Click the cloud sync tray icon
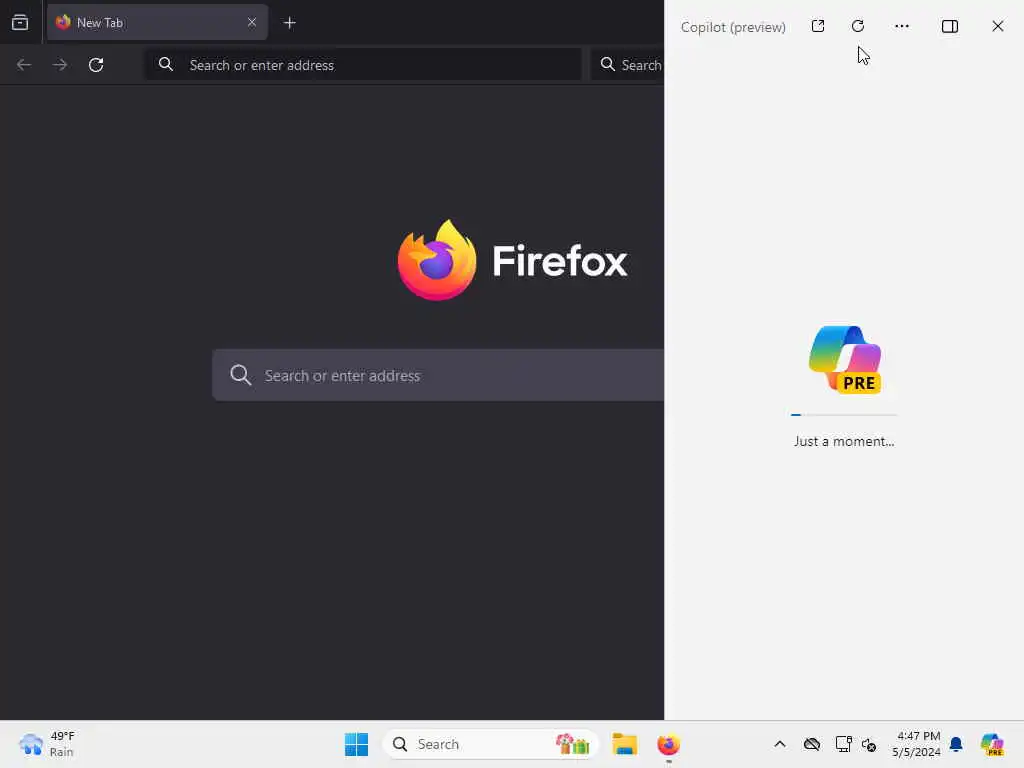The image size is (1024, 768). pos(812,744)
